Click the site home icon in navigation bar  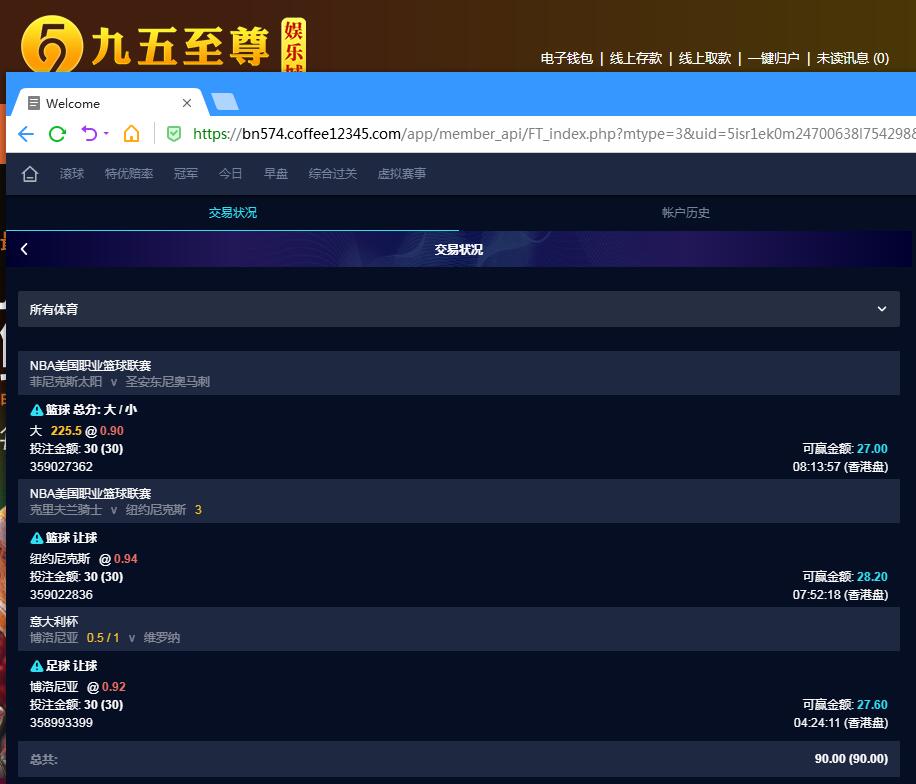30,174
